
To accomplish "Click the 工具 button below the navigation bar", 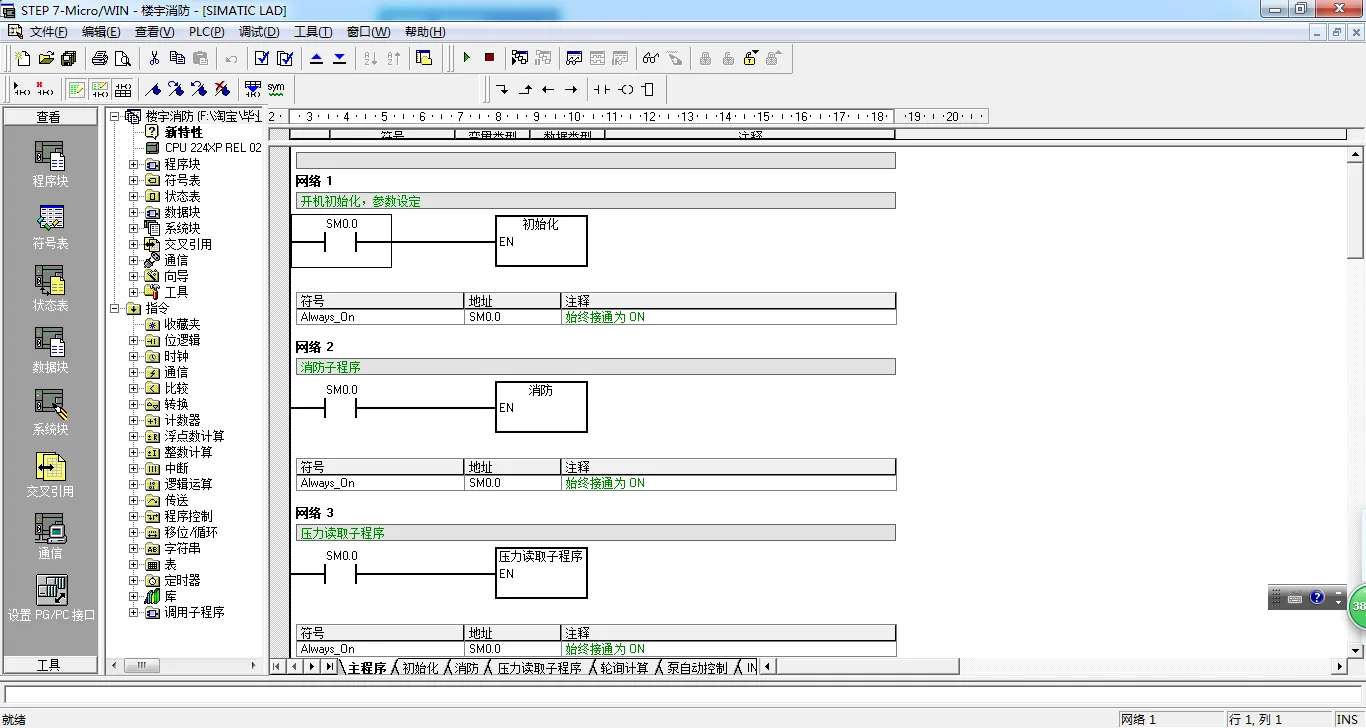I will (x=49, y=665).
